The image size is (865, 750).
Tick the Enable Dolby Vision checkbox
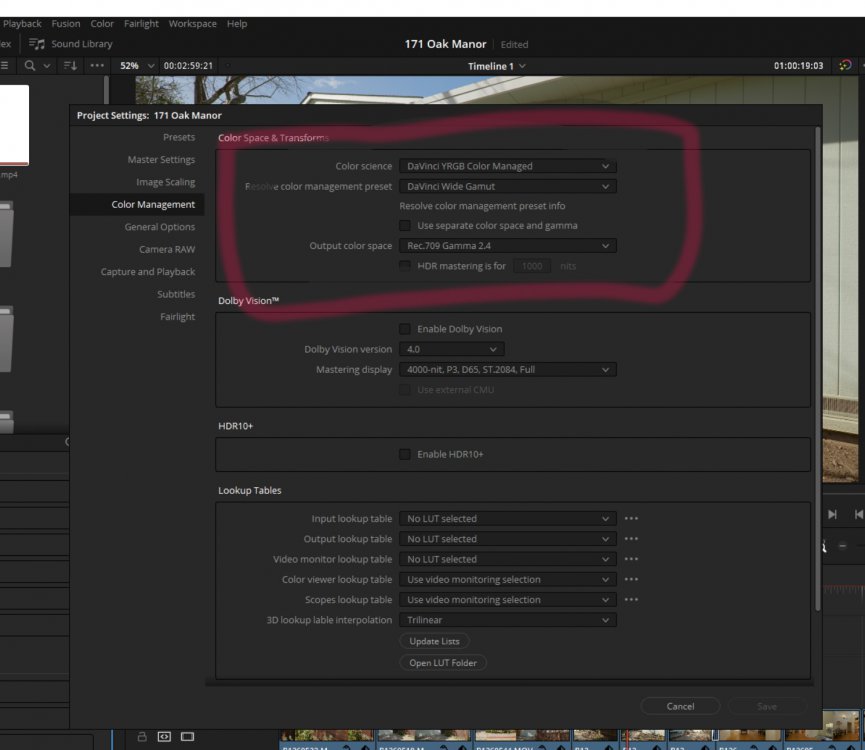[x=405, y=329]
